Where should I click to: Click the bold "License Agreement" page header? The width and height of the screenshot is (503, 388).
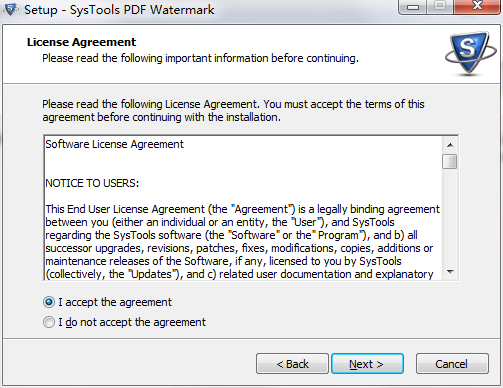coord(81,42)
